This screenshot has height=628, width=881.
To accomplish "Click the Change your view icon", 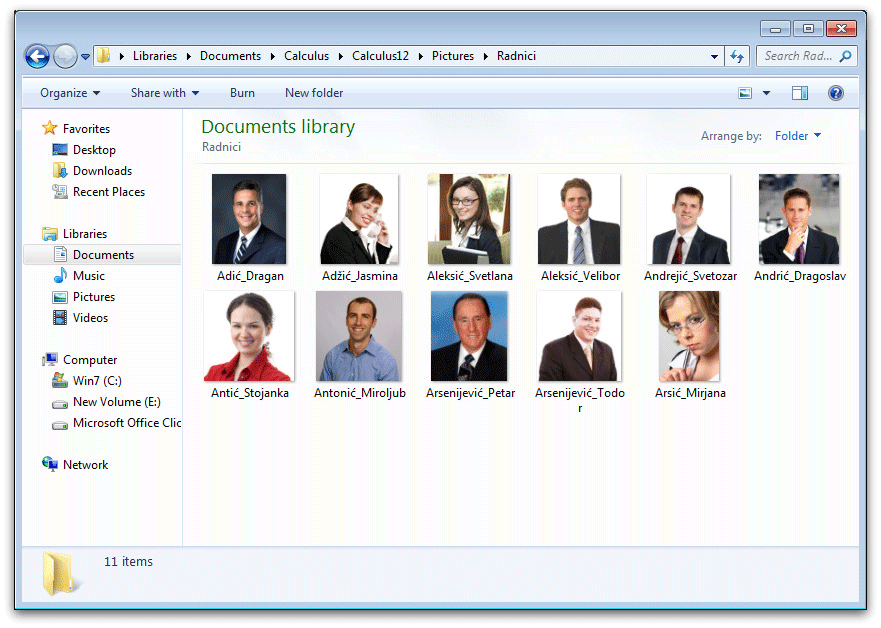I will click(745, 93).
